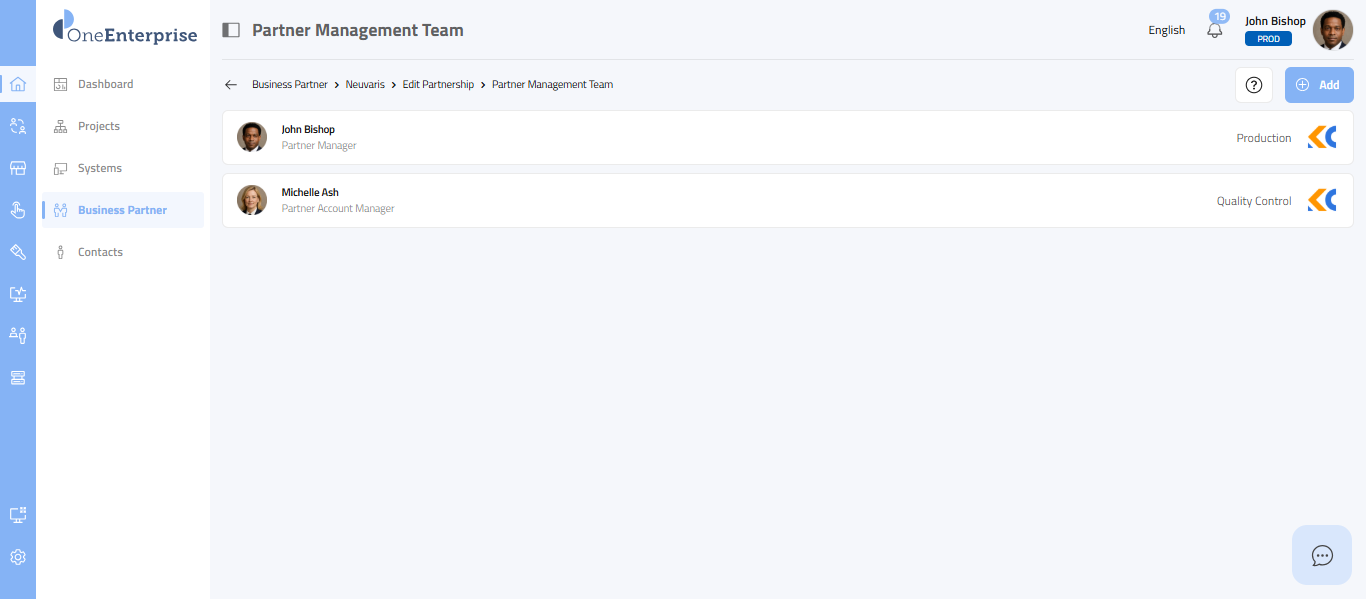Viewport: 1366px width, 599px height.
Task: Open Projects in the side menu
Action: (x=98, y=126)
